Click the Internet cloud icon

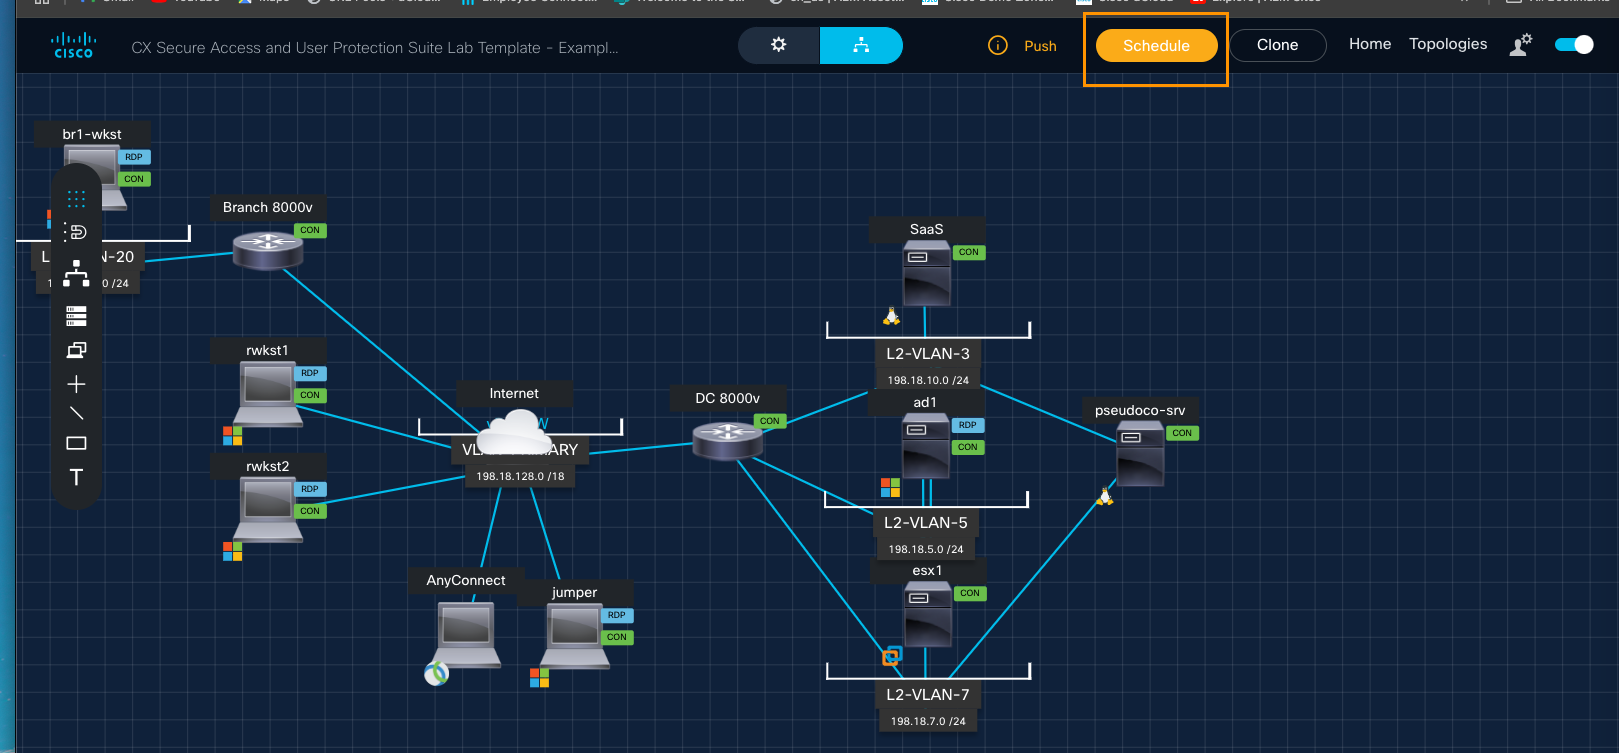click(x=513, y=433)
